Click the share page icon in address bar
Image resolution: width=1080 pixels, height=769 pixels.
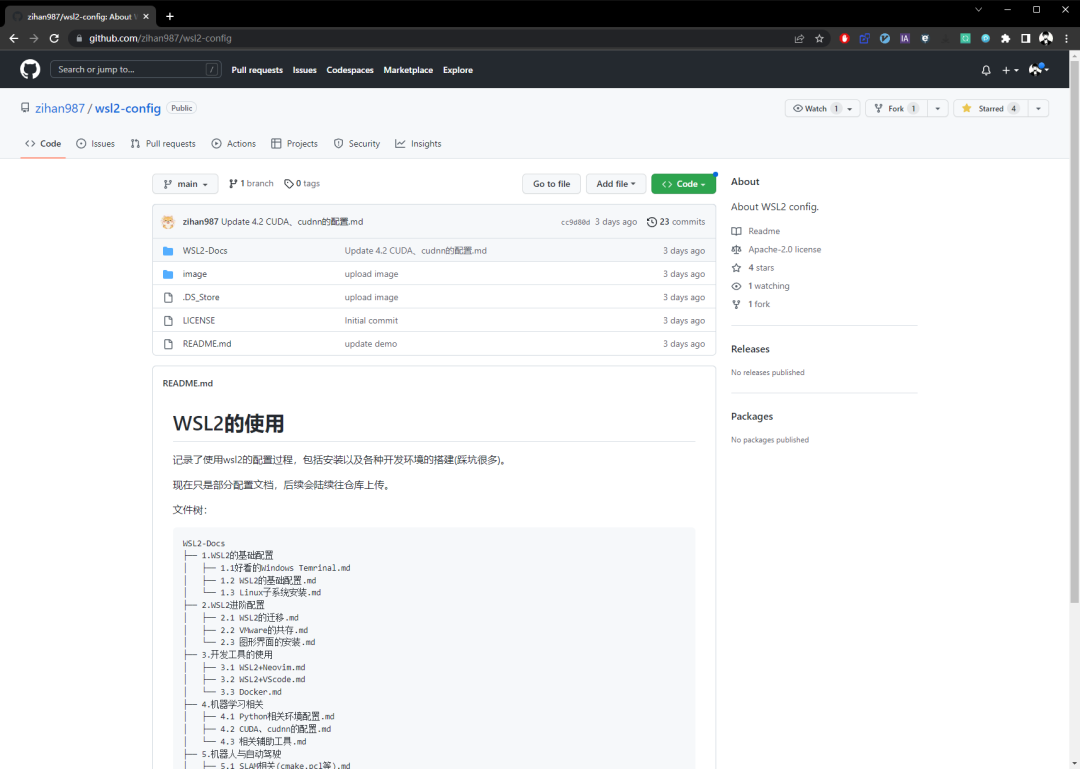(x=799, y=39)
